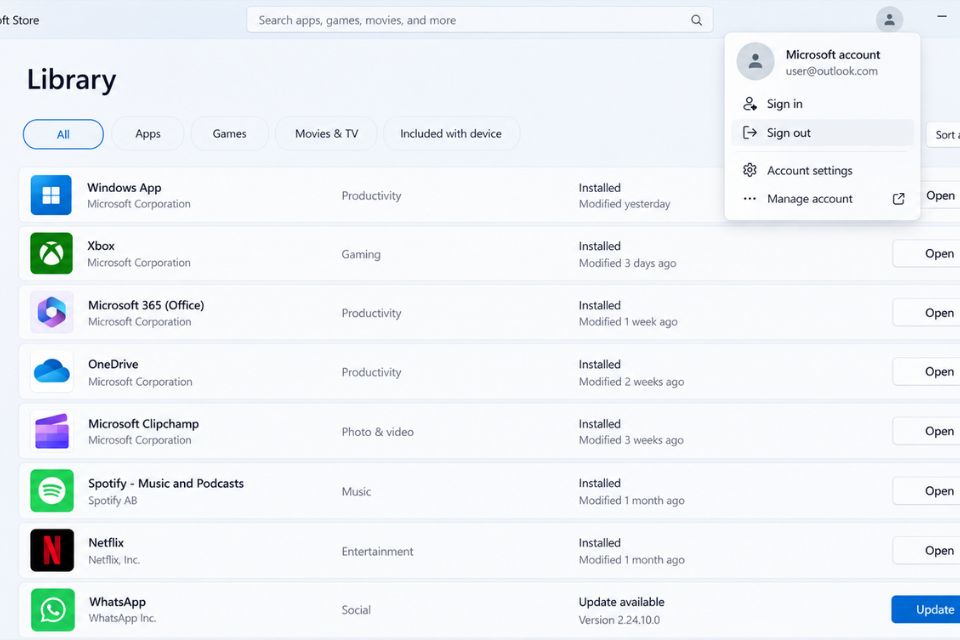Click the OneDrive title text
Screen dimensions: 960x640
pyautogui.click(x=113, y=364)
